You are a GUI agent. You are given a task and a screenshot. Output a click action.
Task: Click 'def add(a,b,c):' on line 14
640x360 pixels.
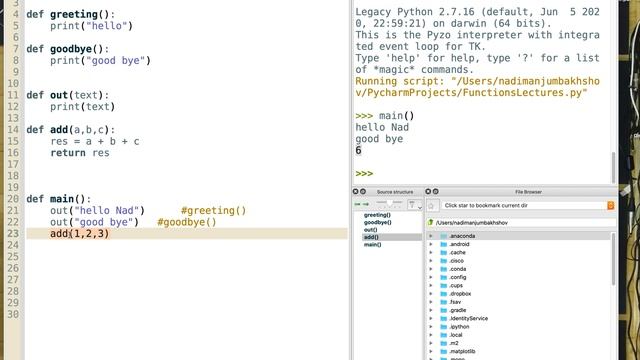[x=71, y=130]
